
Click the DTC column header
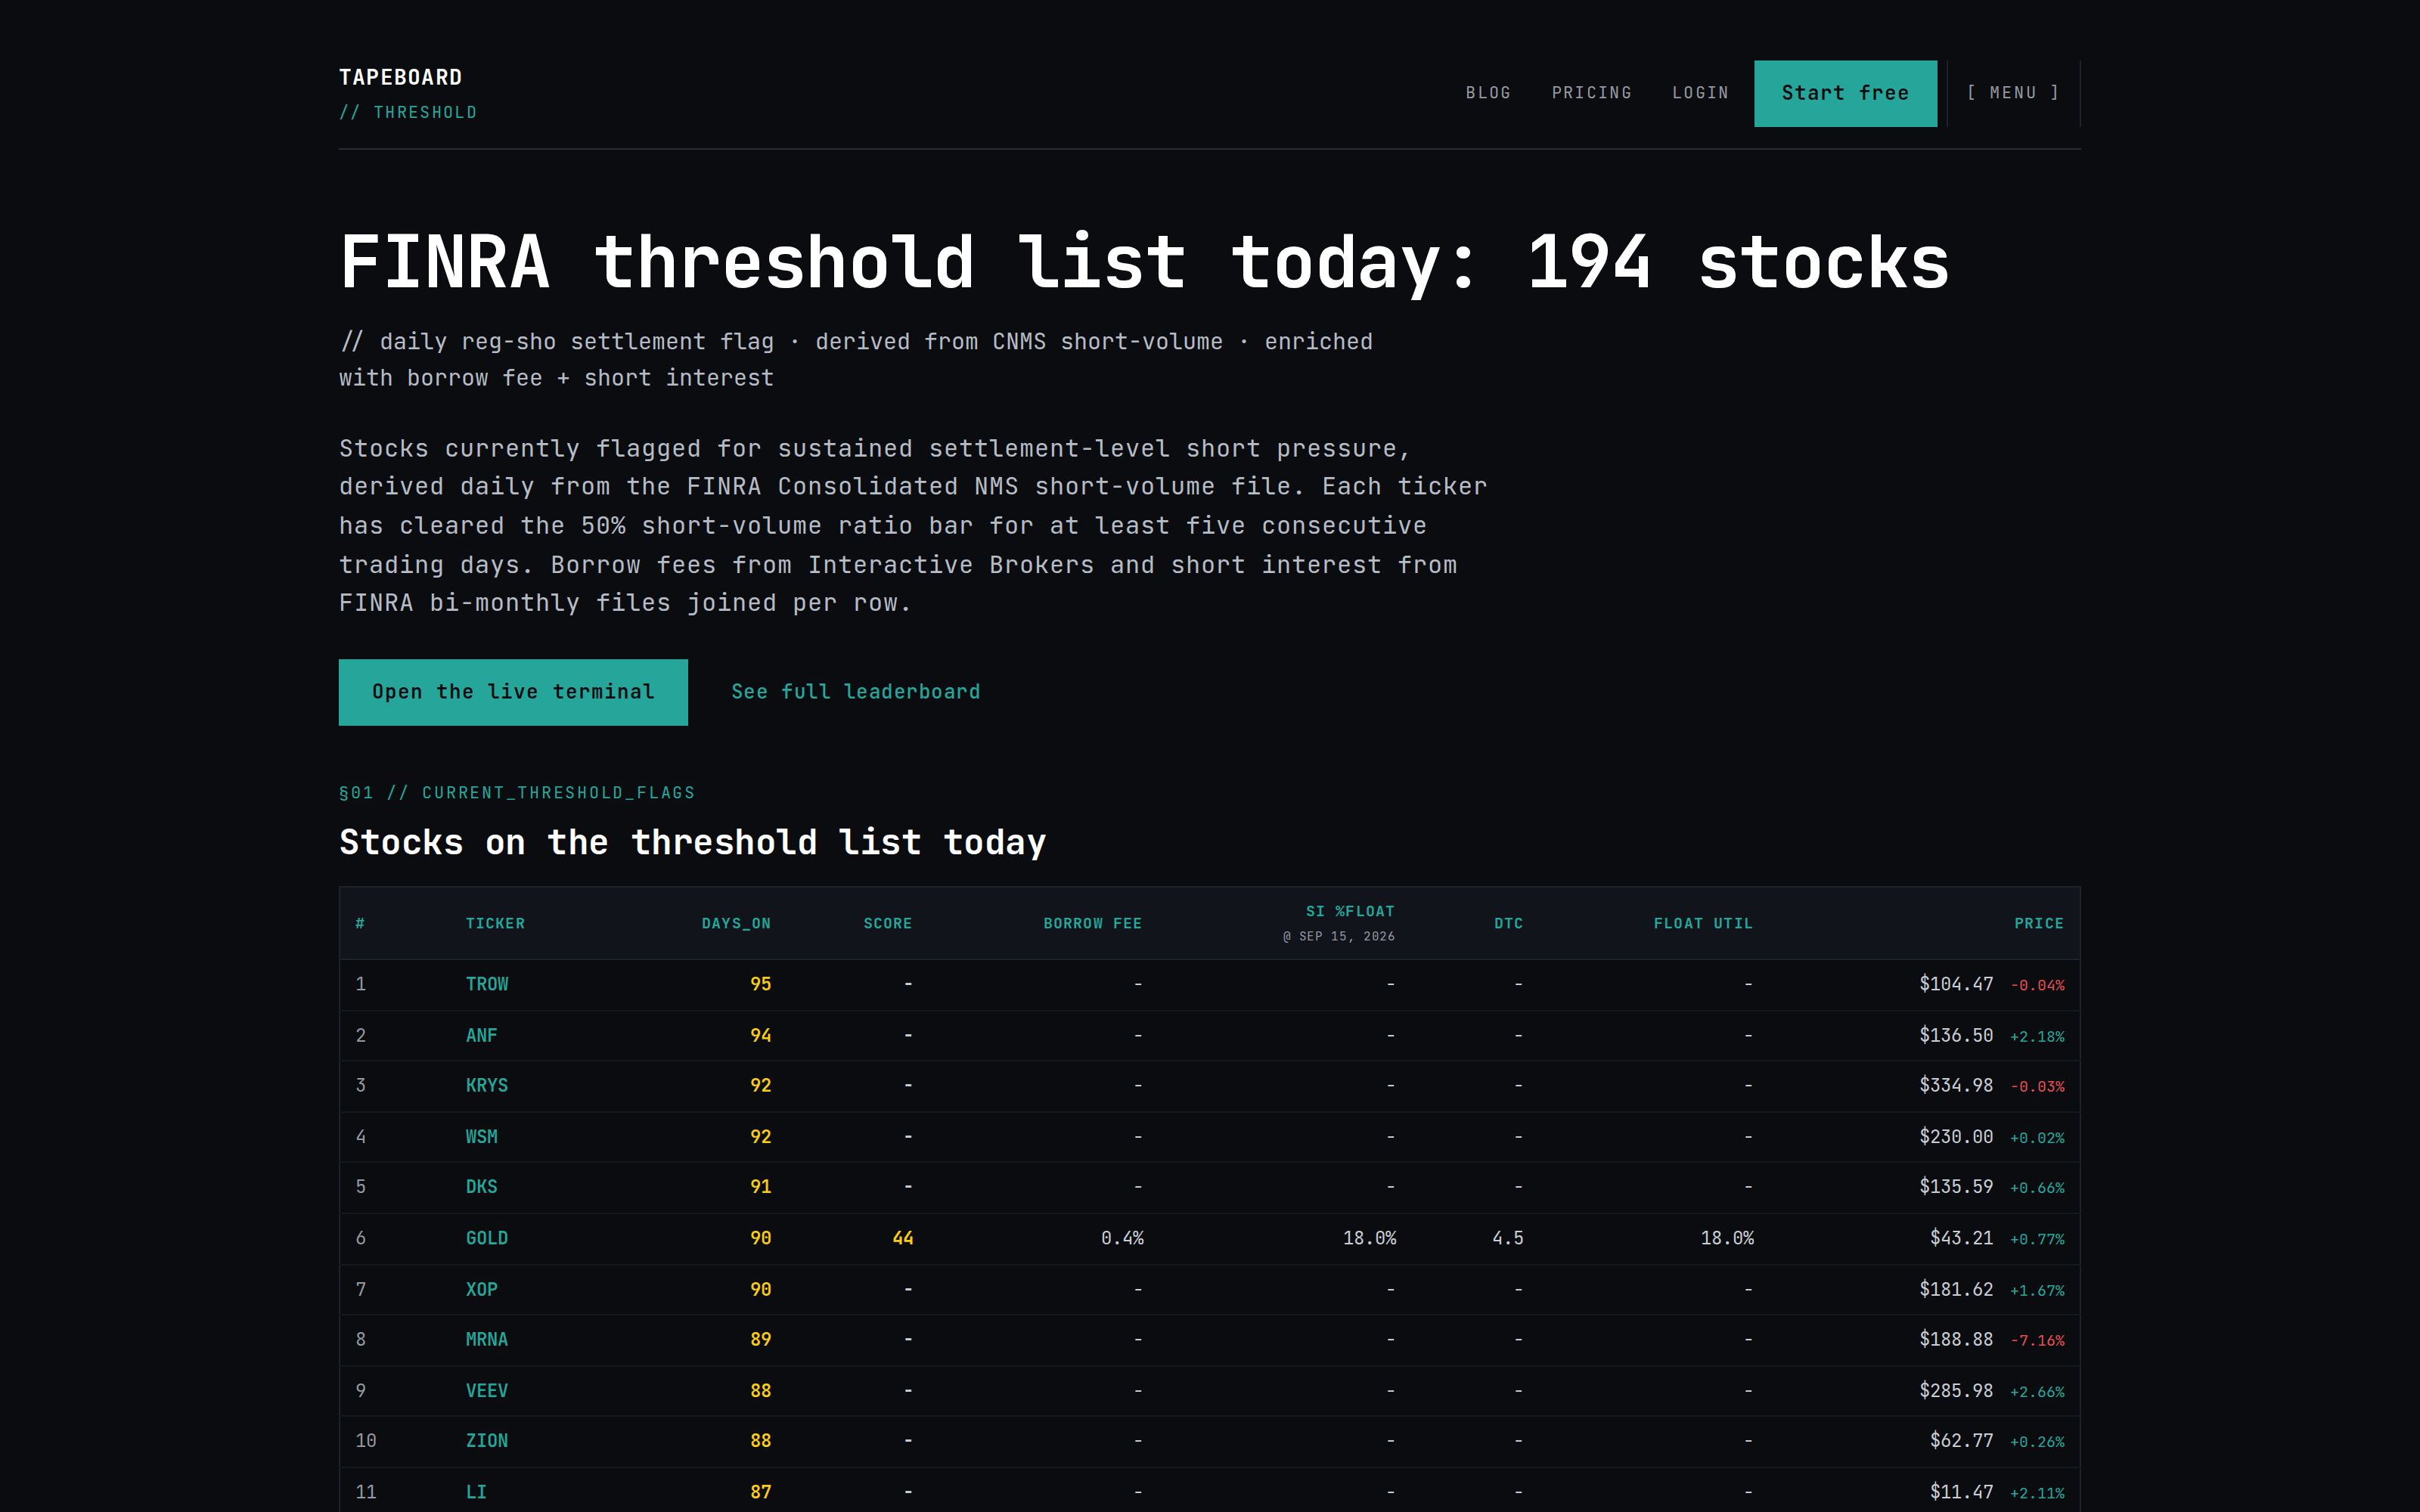tap(1508, 923)
